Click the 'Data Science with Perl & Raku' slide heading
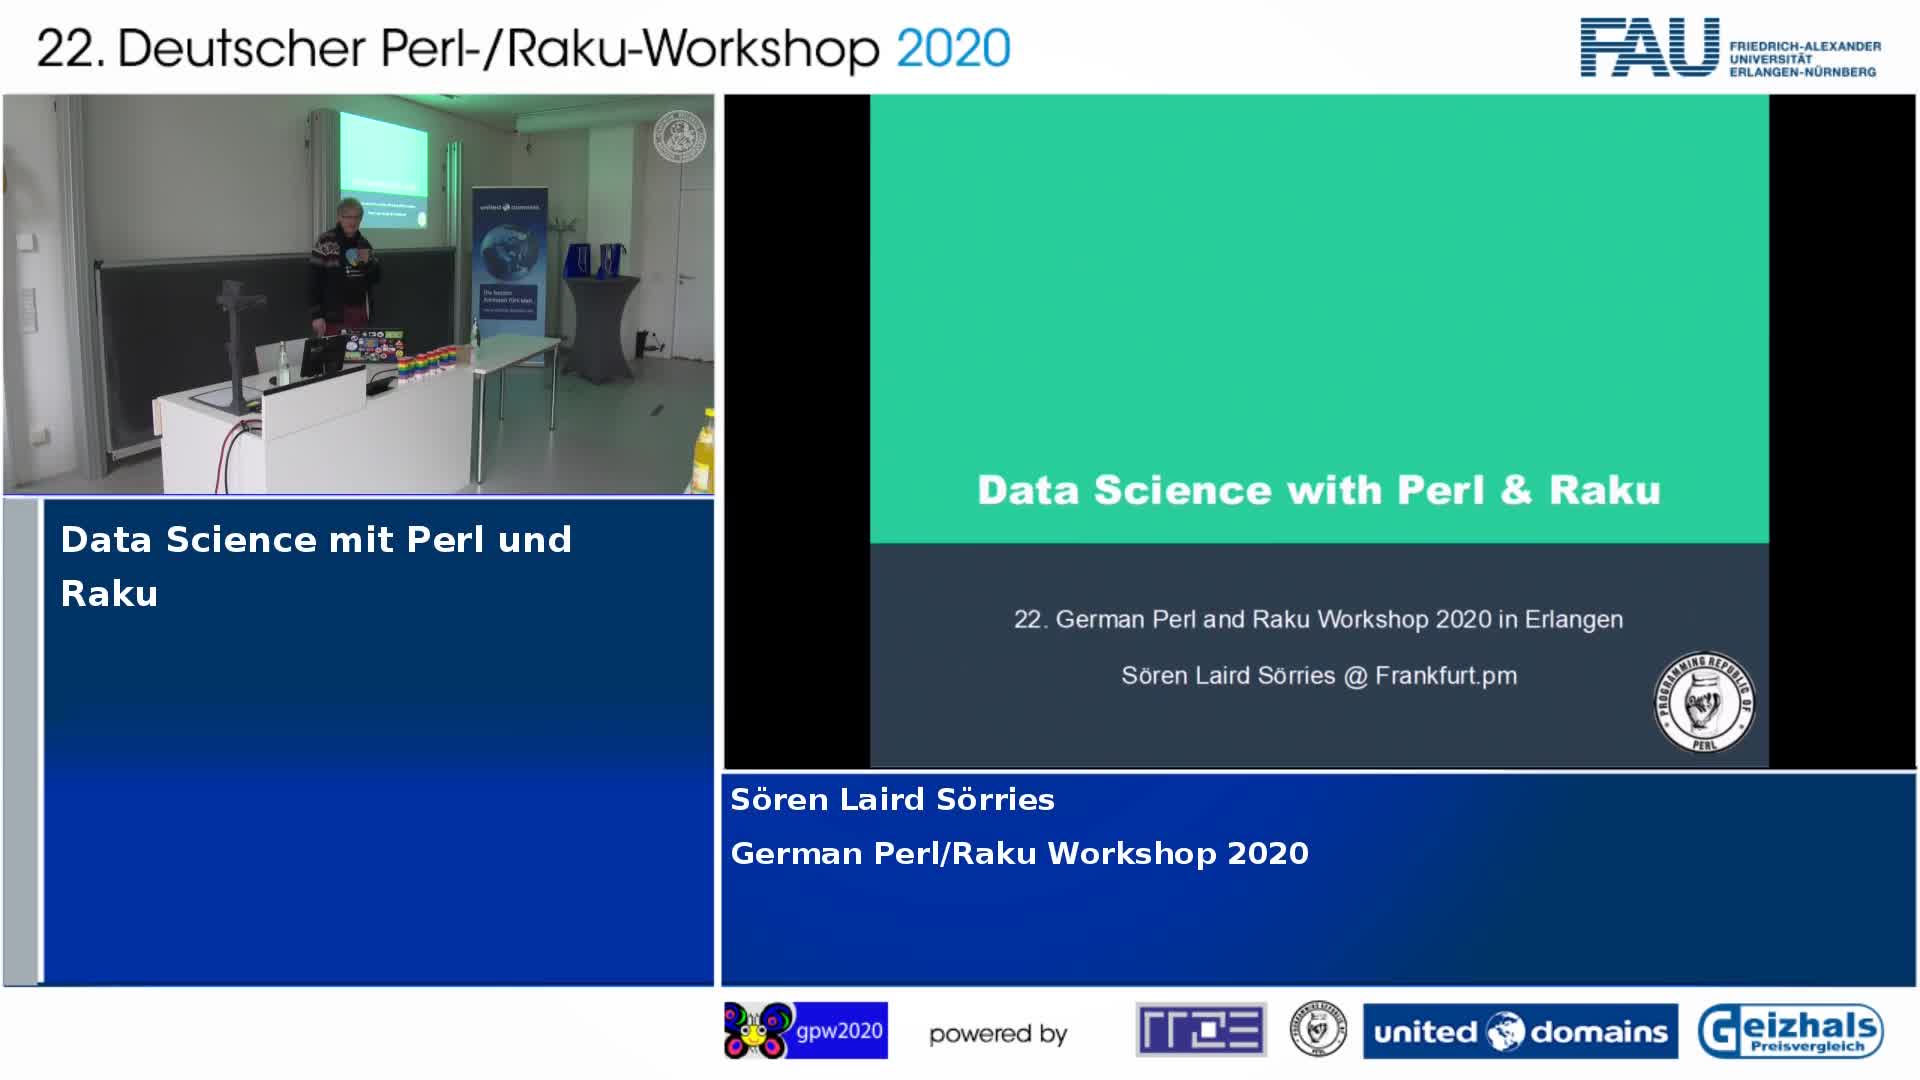Screen dimensions: 1920x1080 coord(1318,490)
